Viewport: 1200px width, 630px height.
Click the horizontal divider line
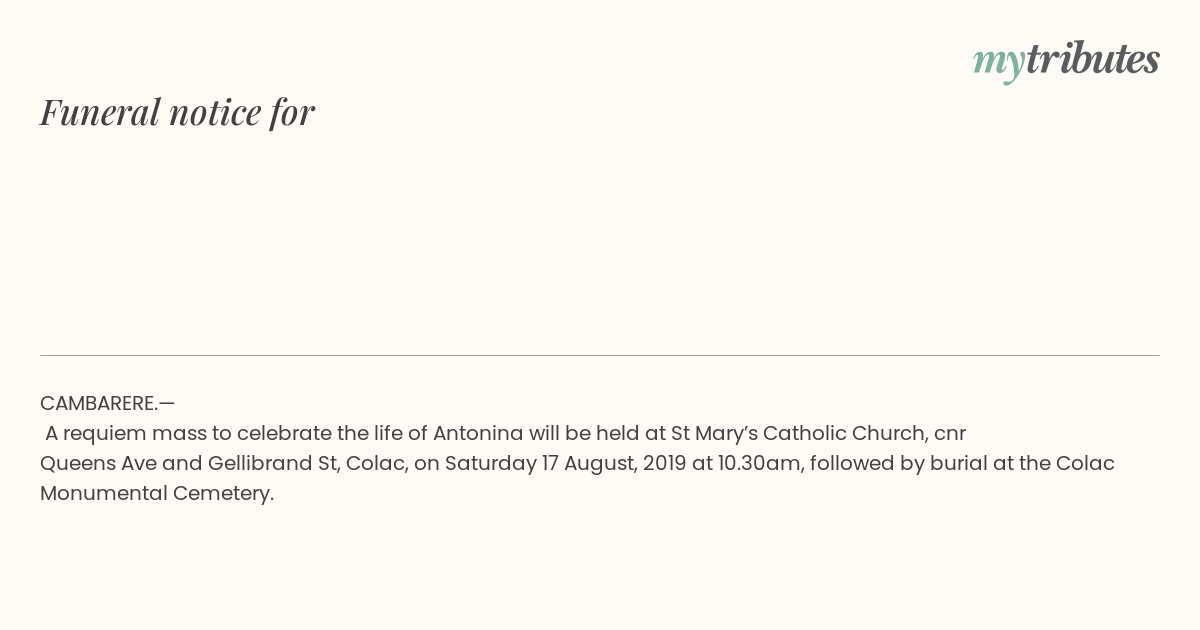coord(600,355)
